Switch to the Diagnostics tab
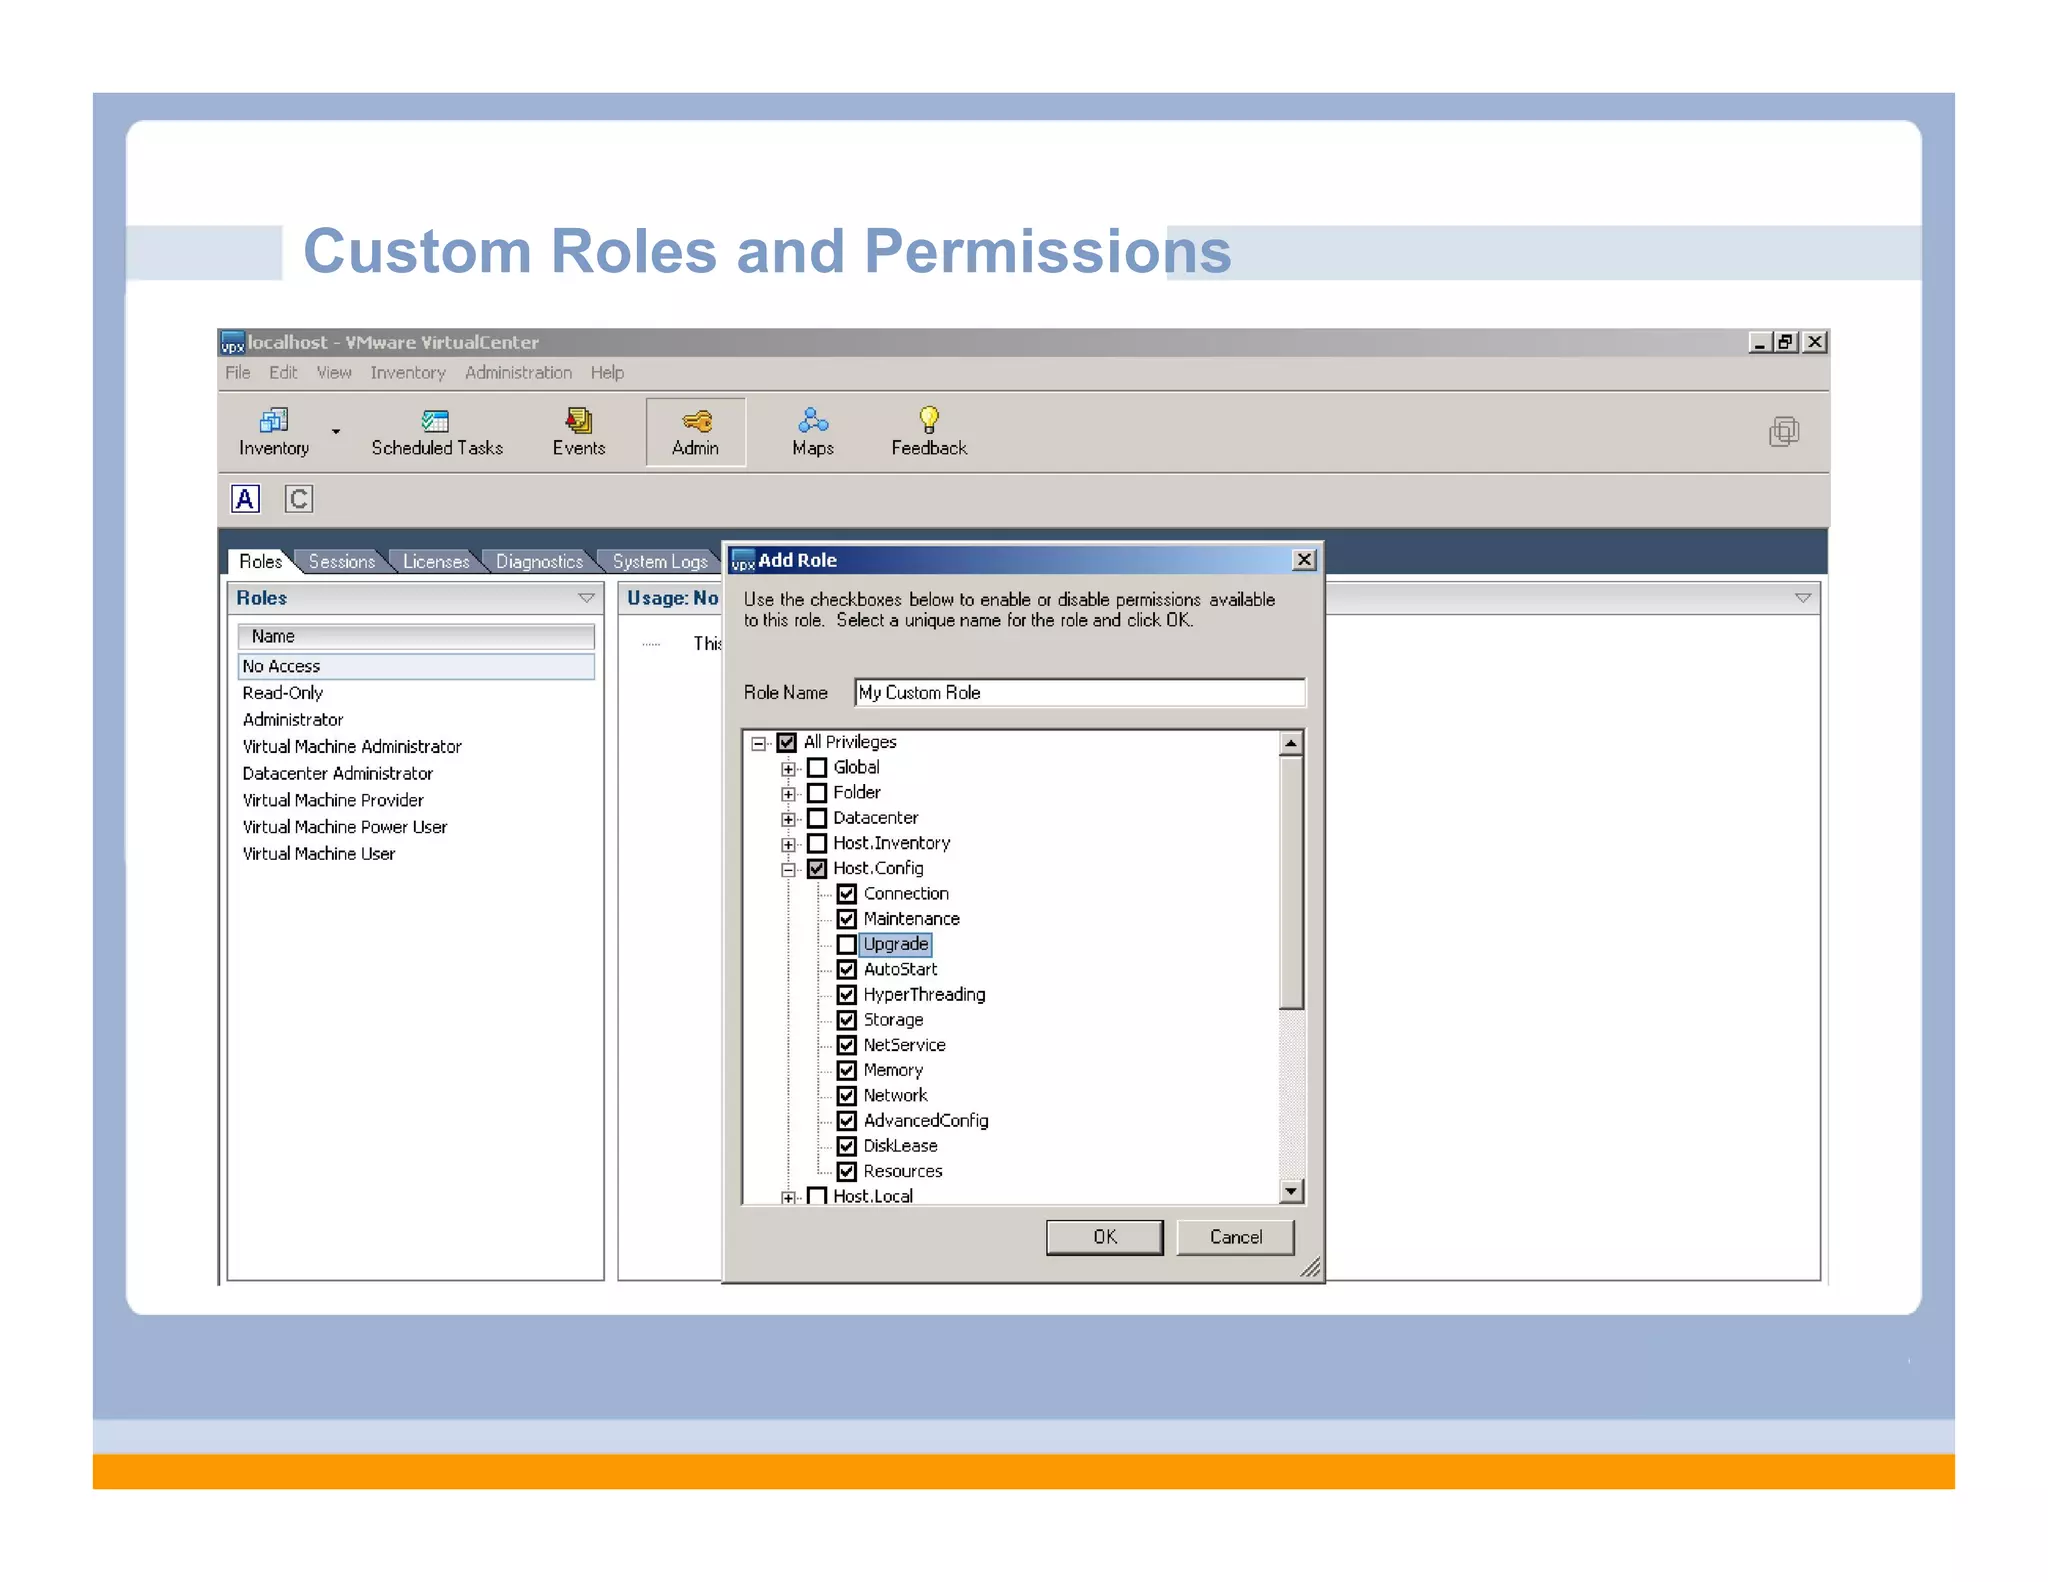The image size is (2048, 1582). (x=539, y=562)
